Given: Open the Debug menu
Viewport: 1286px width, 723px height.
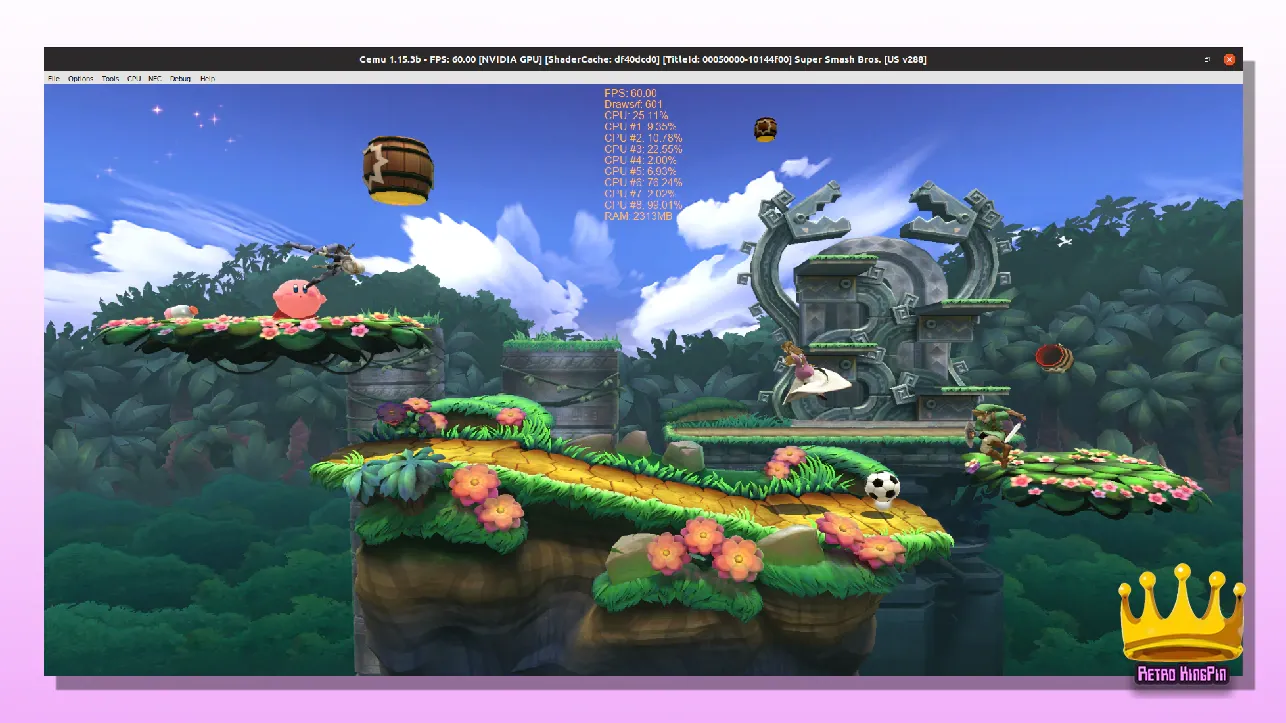Looking at the screenshot, I should [180, 78].
